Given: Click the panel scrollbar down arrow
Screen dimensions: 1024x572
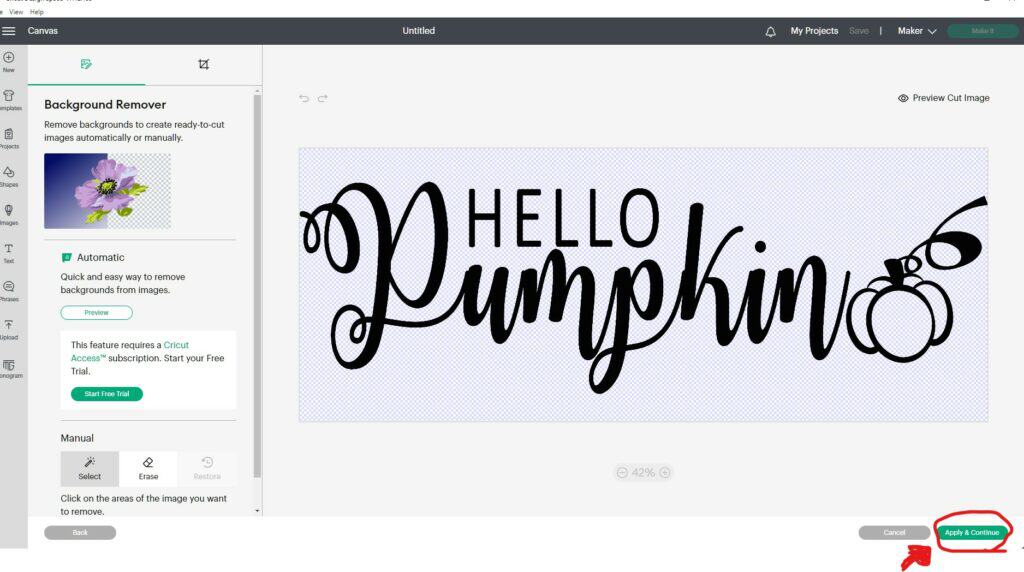Looking at the screenshot, I should pyautogui.click(x=257, y=511).
